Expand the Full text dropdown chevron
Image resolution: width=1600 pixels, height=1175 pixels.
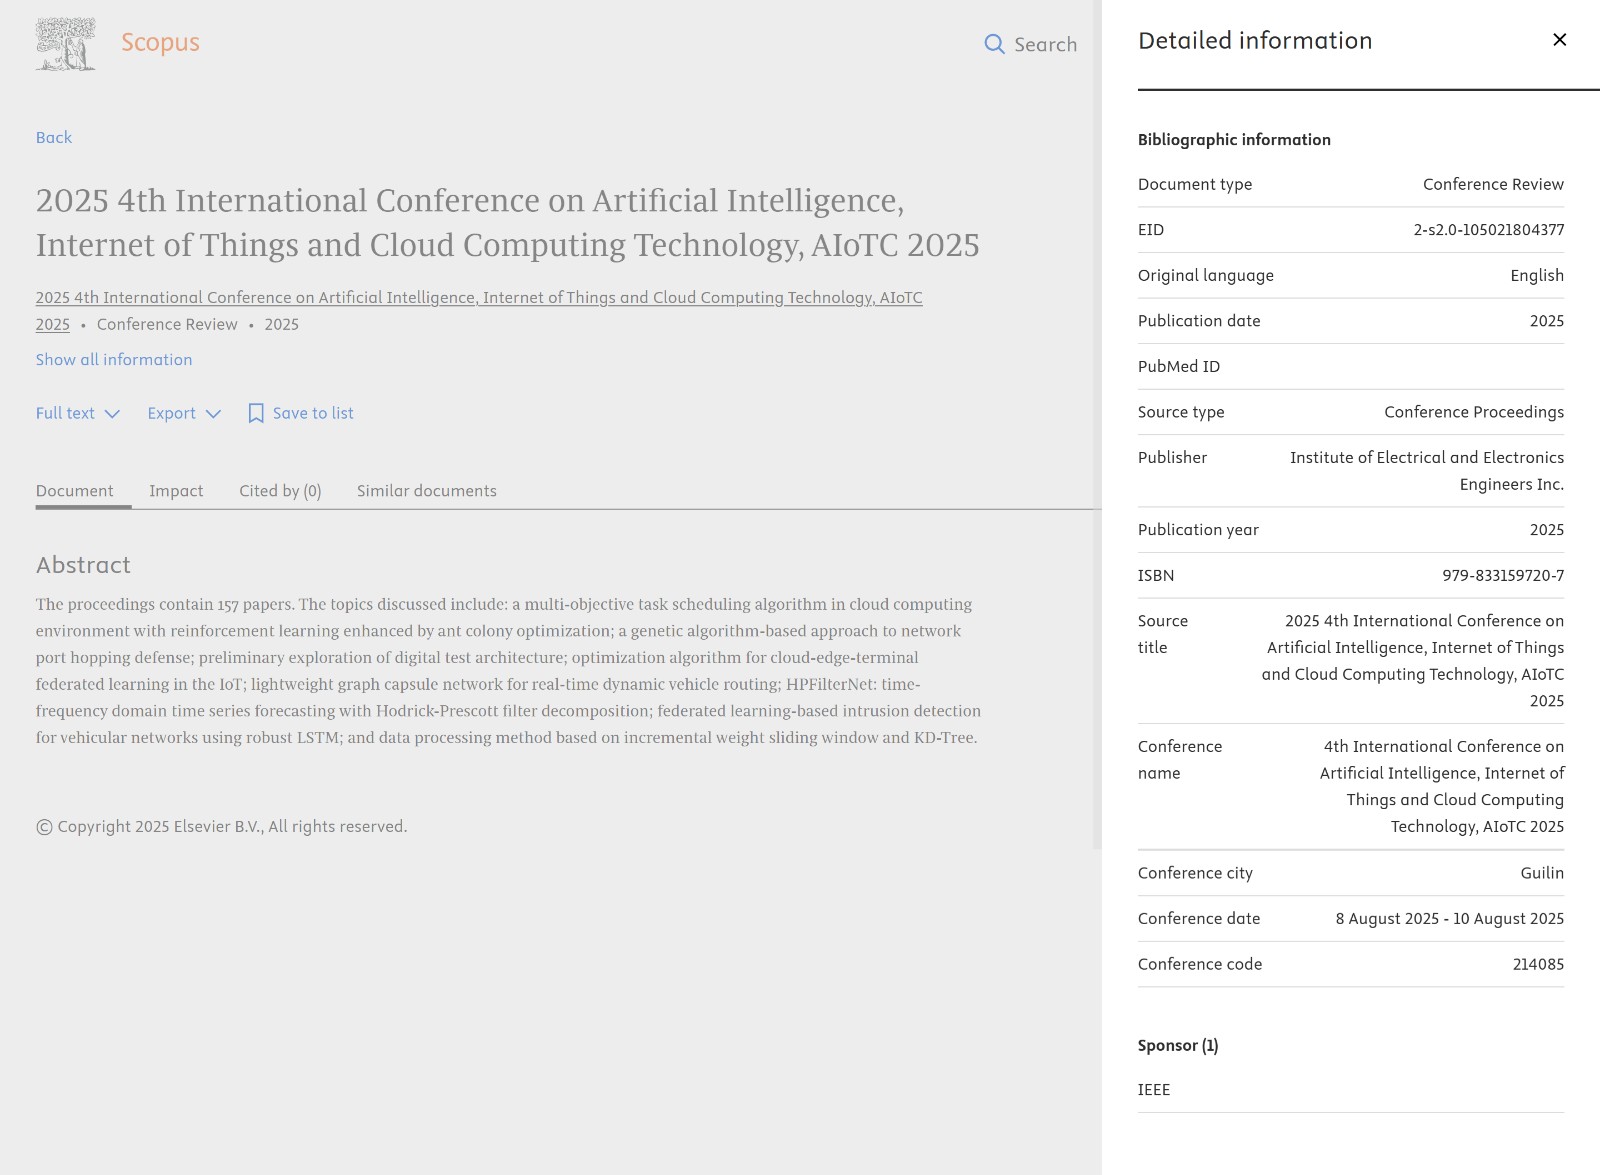click(113, 414)
